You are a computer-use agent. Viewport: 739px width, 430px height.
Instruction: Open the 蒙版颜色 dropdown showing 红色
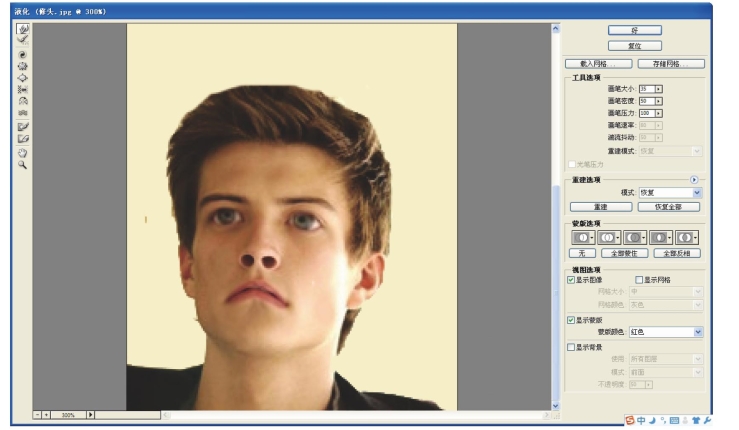(666, 332)
